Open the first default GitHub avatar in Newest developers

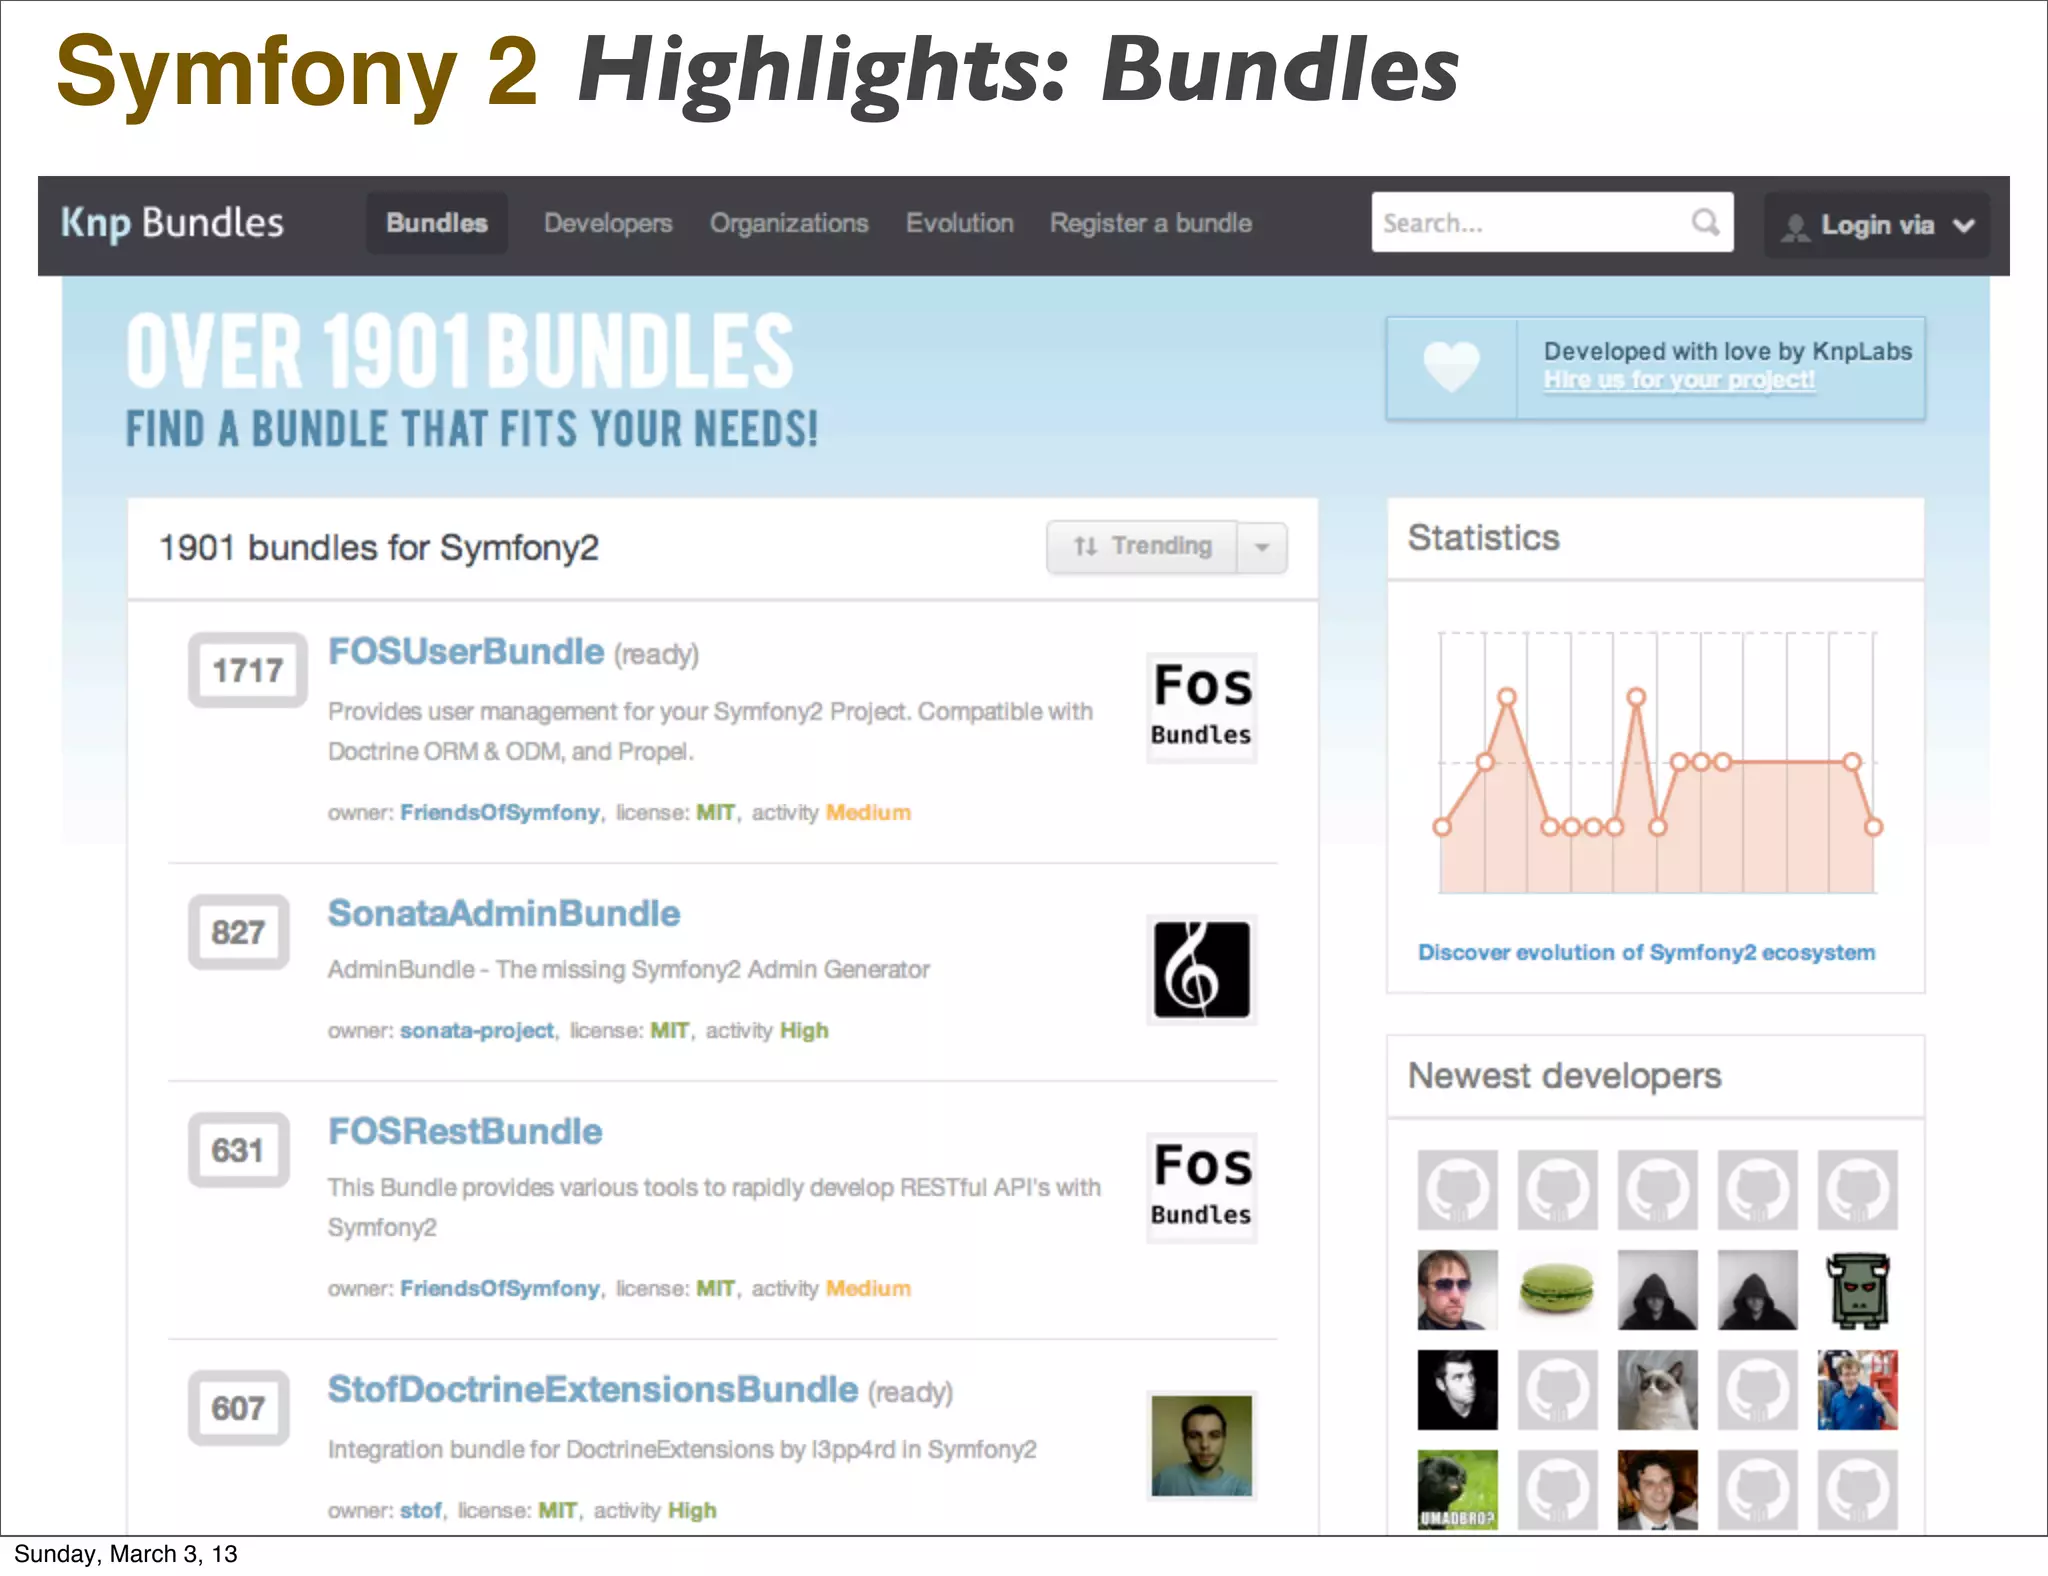tap(1457, 1189)
